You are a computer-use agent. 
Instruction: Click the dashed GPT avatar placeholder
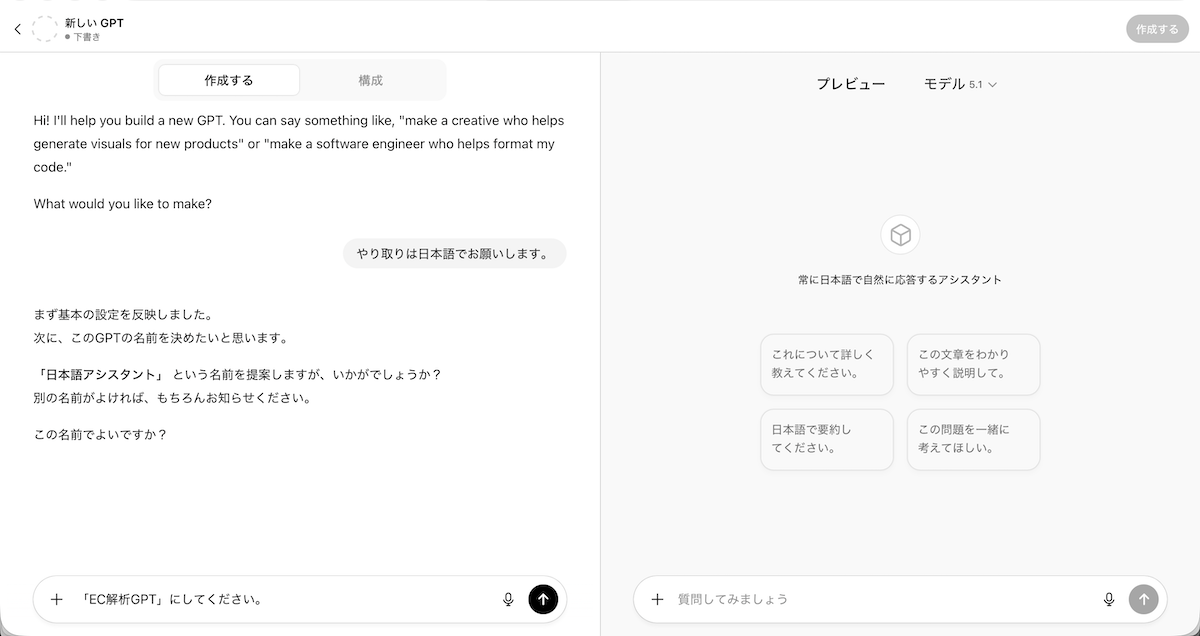45,29
